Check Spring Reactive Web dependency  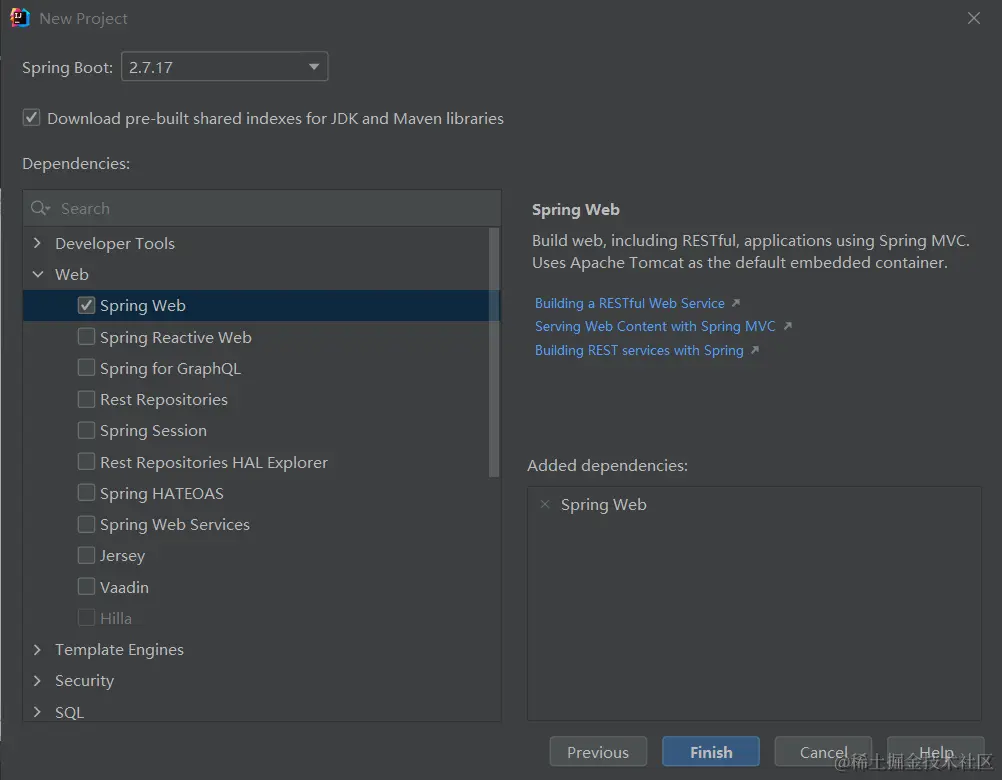coord(86,337)
